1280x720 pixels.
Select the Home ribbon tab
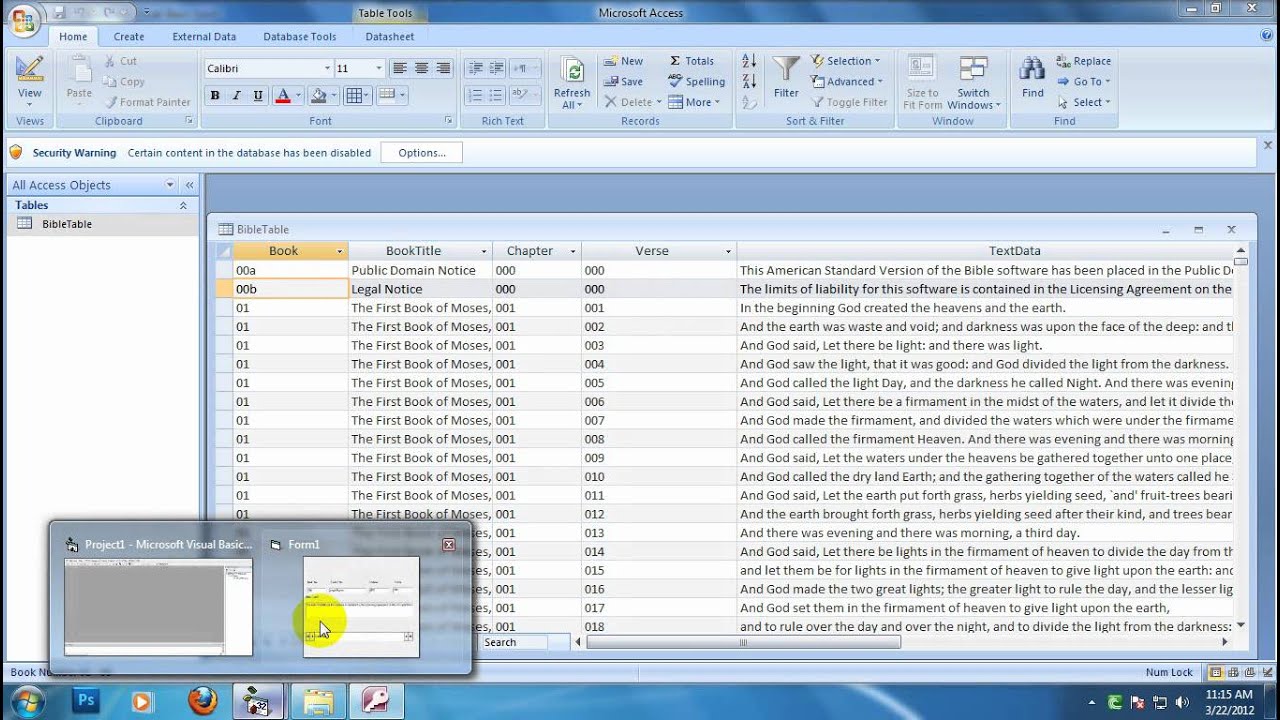73,37
